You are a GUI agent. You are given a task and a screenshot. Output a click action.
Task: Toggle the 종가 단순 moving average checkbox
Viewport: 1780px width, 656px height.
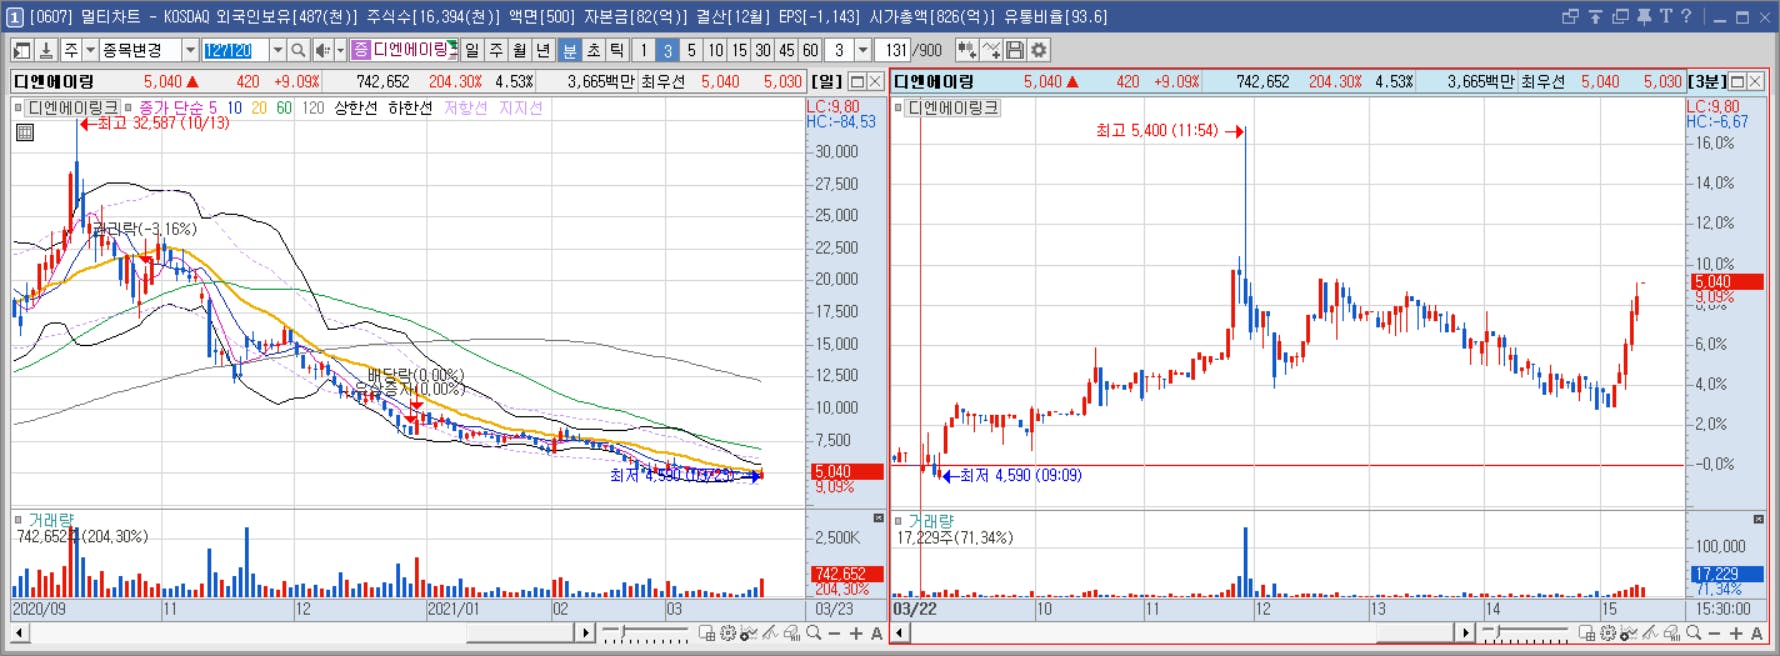pos(128,107)
